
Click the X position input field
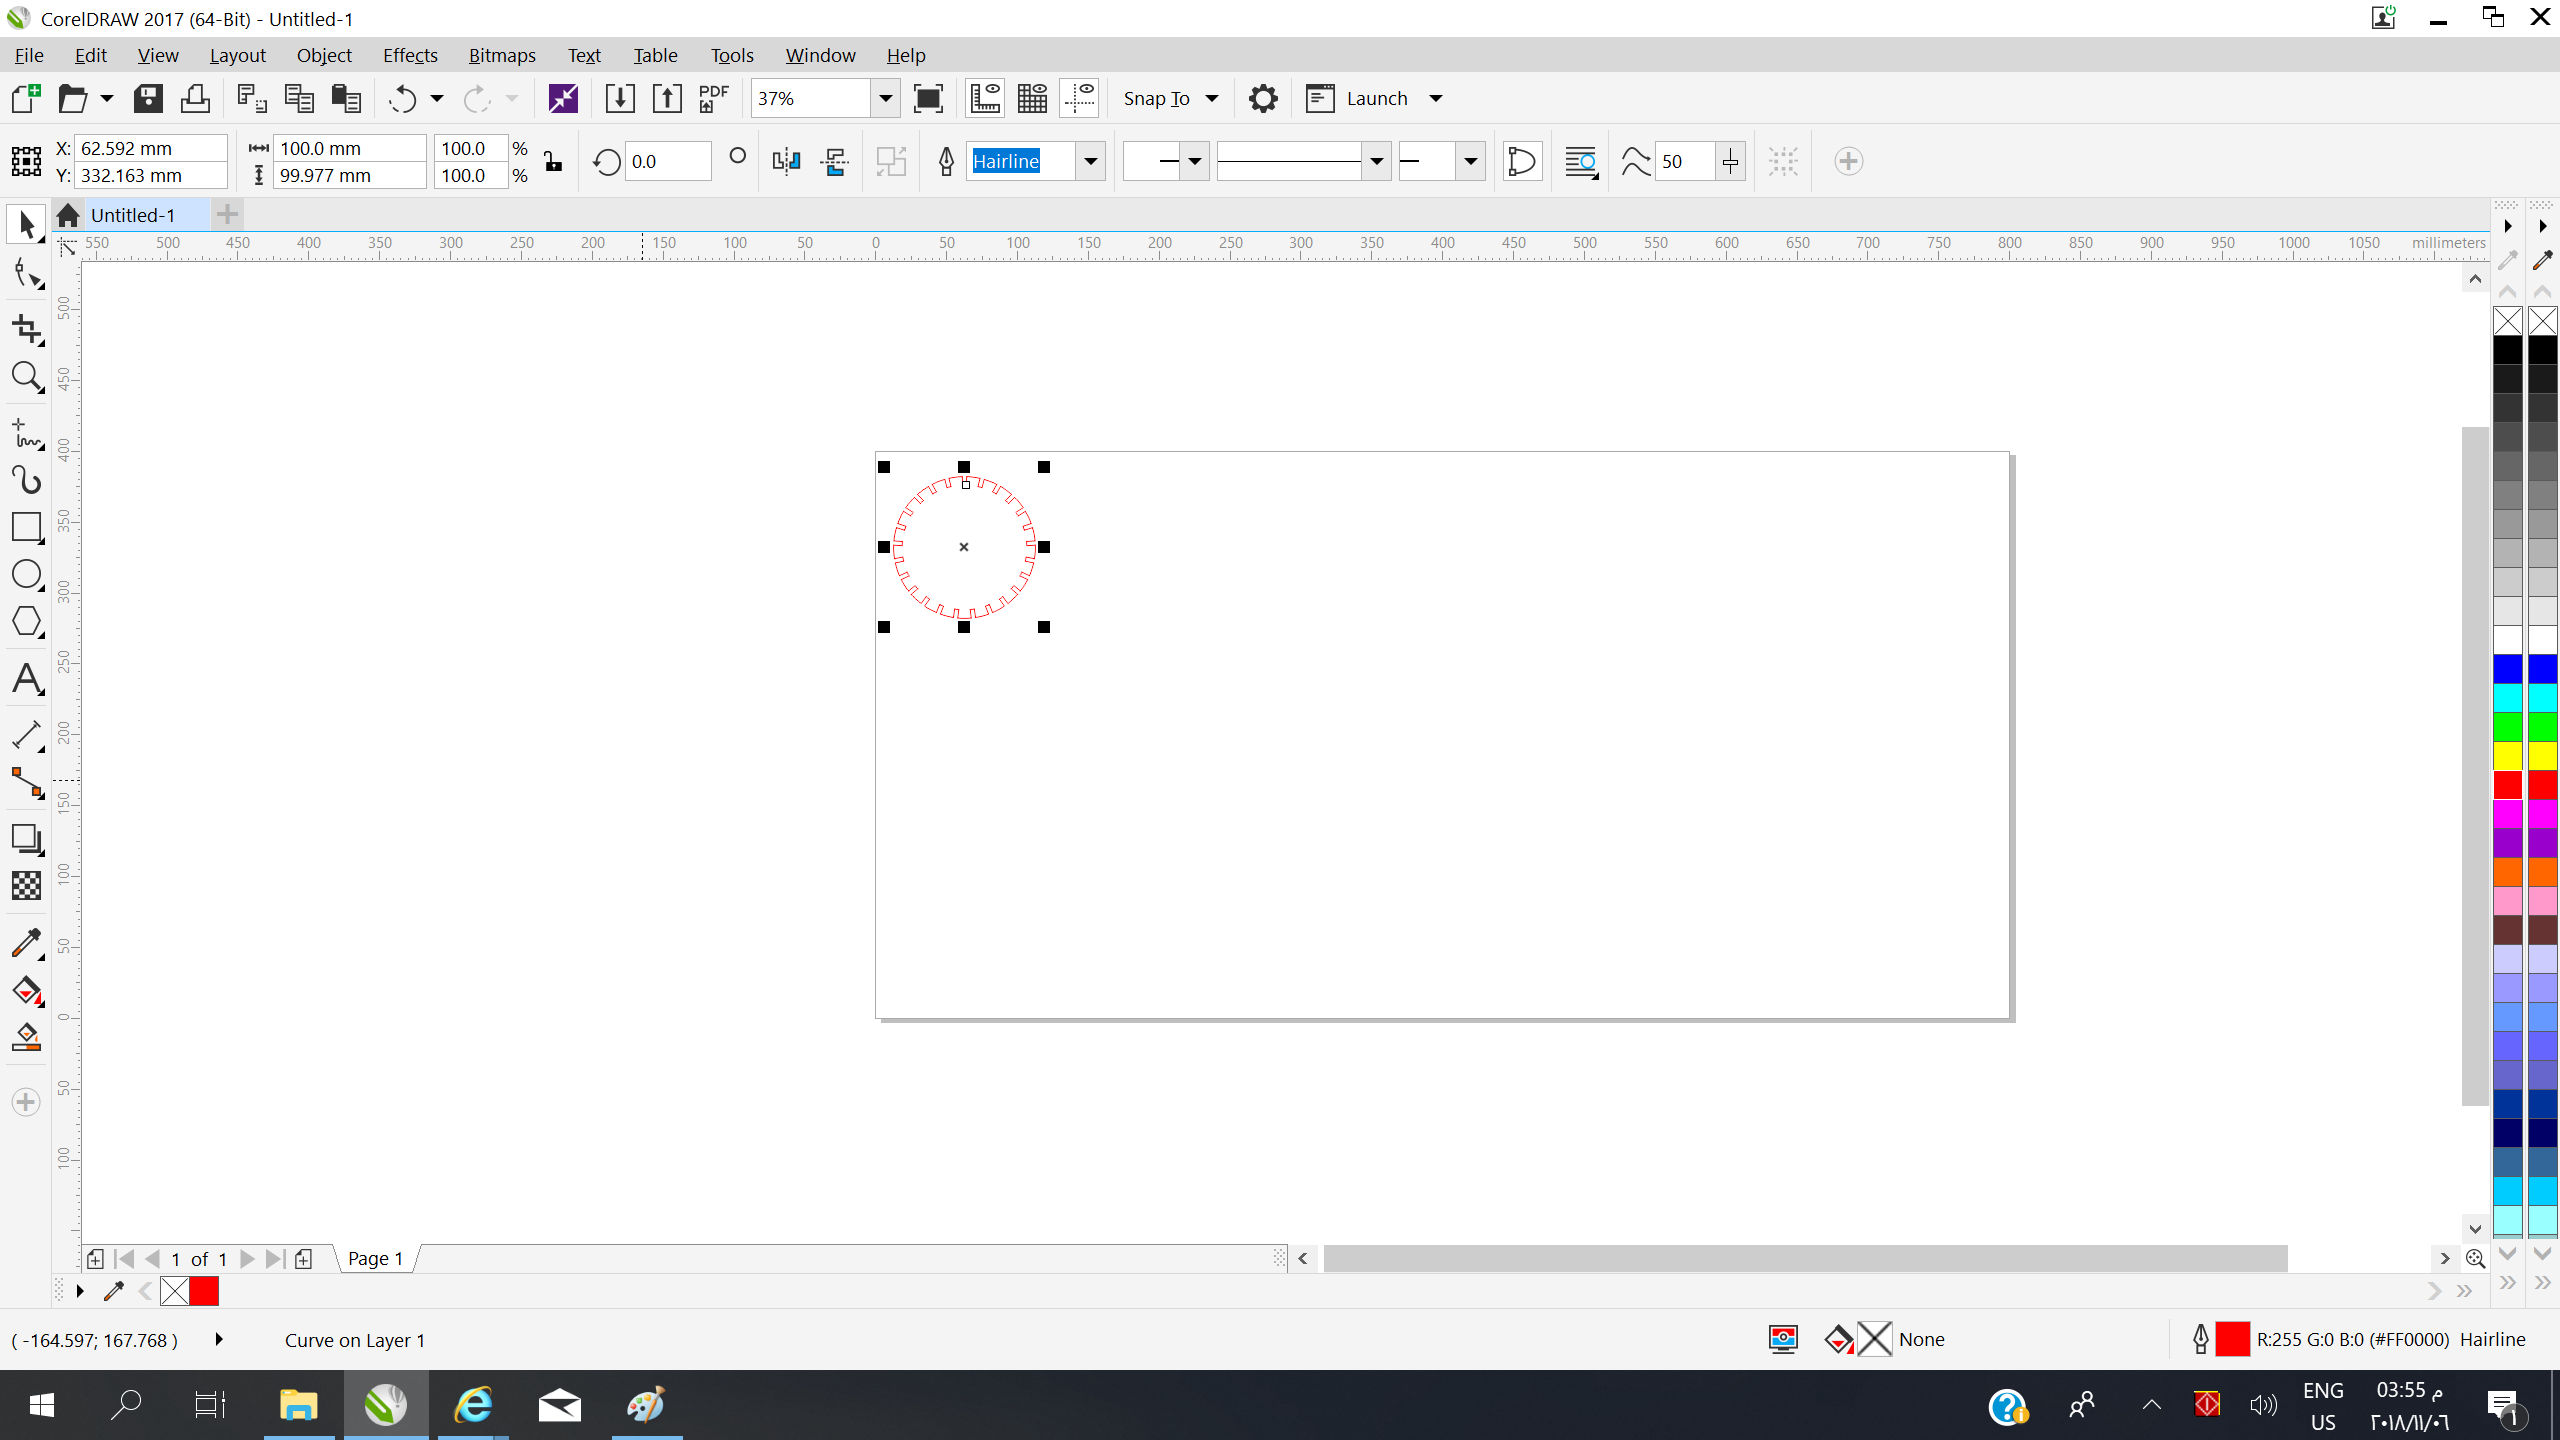[151, 148]
